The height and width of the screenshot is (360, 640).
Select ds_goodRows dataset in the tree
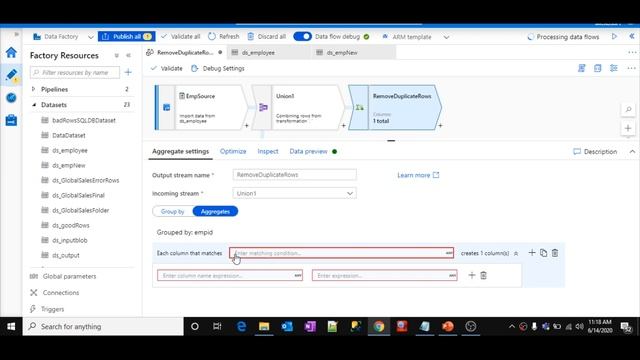click(71, 225)
